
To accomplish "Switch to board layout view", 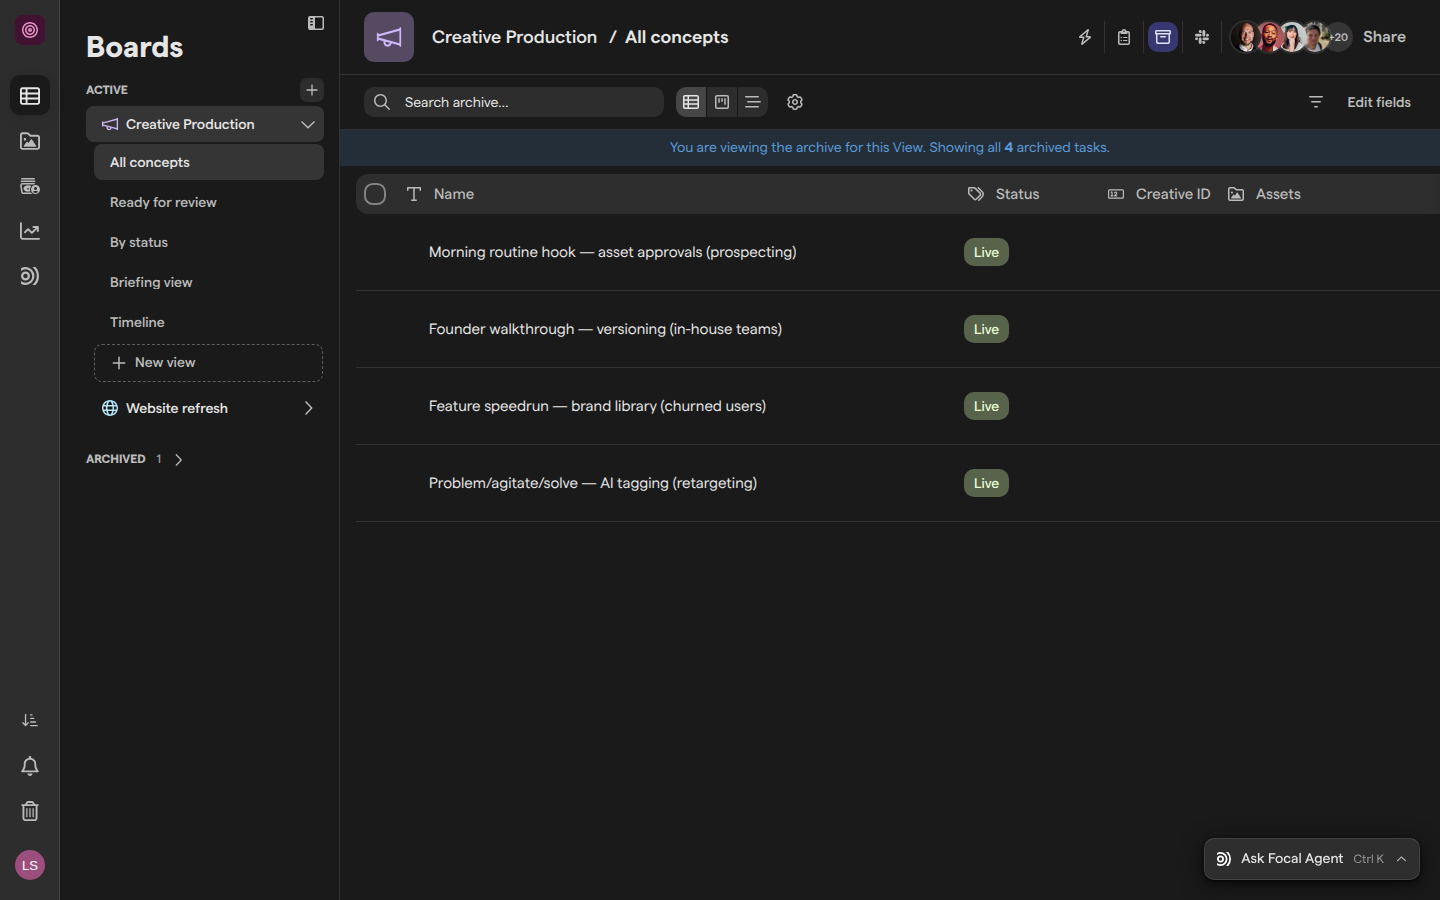I will point(722,102).
